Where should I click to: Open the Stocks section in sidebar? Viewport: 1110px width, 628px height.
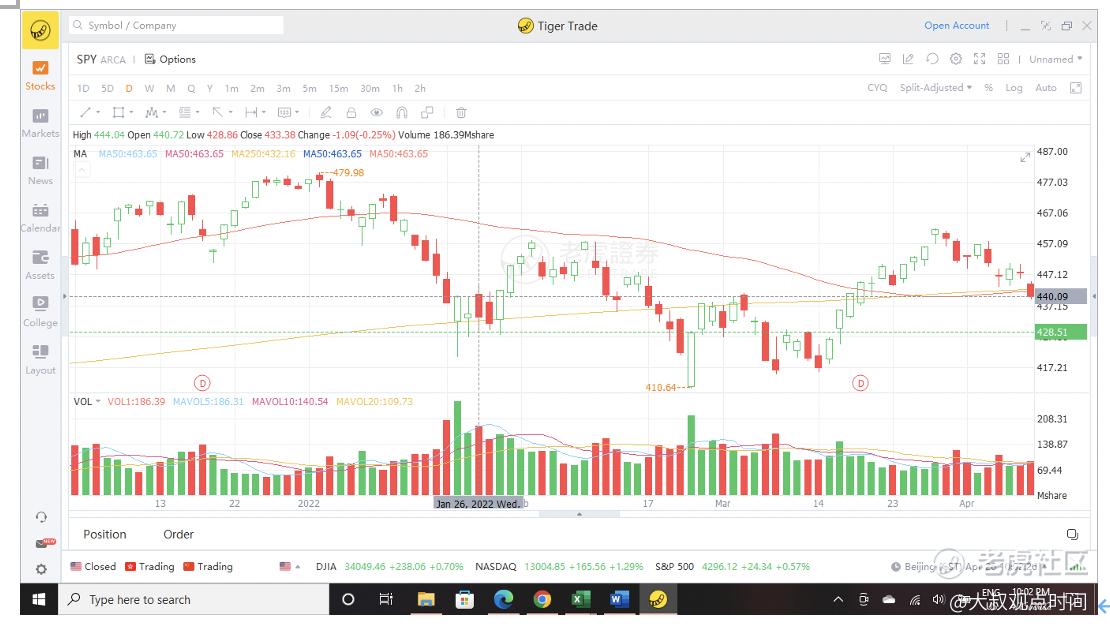(40, 76)
